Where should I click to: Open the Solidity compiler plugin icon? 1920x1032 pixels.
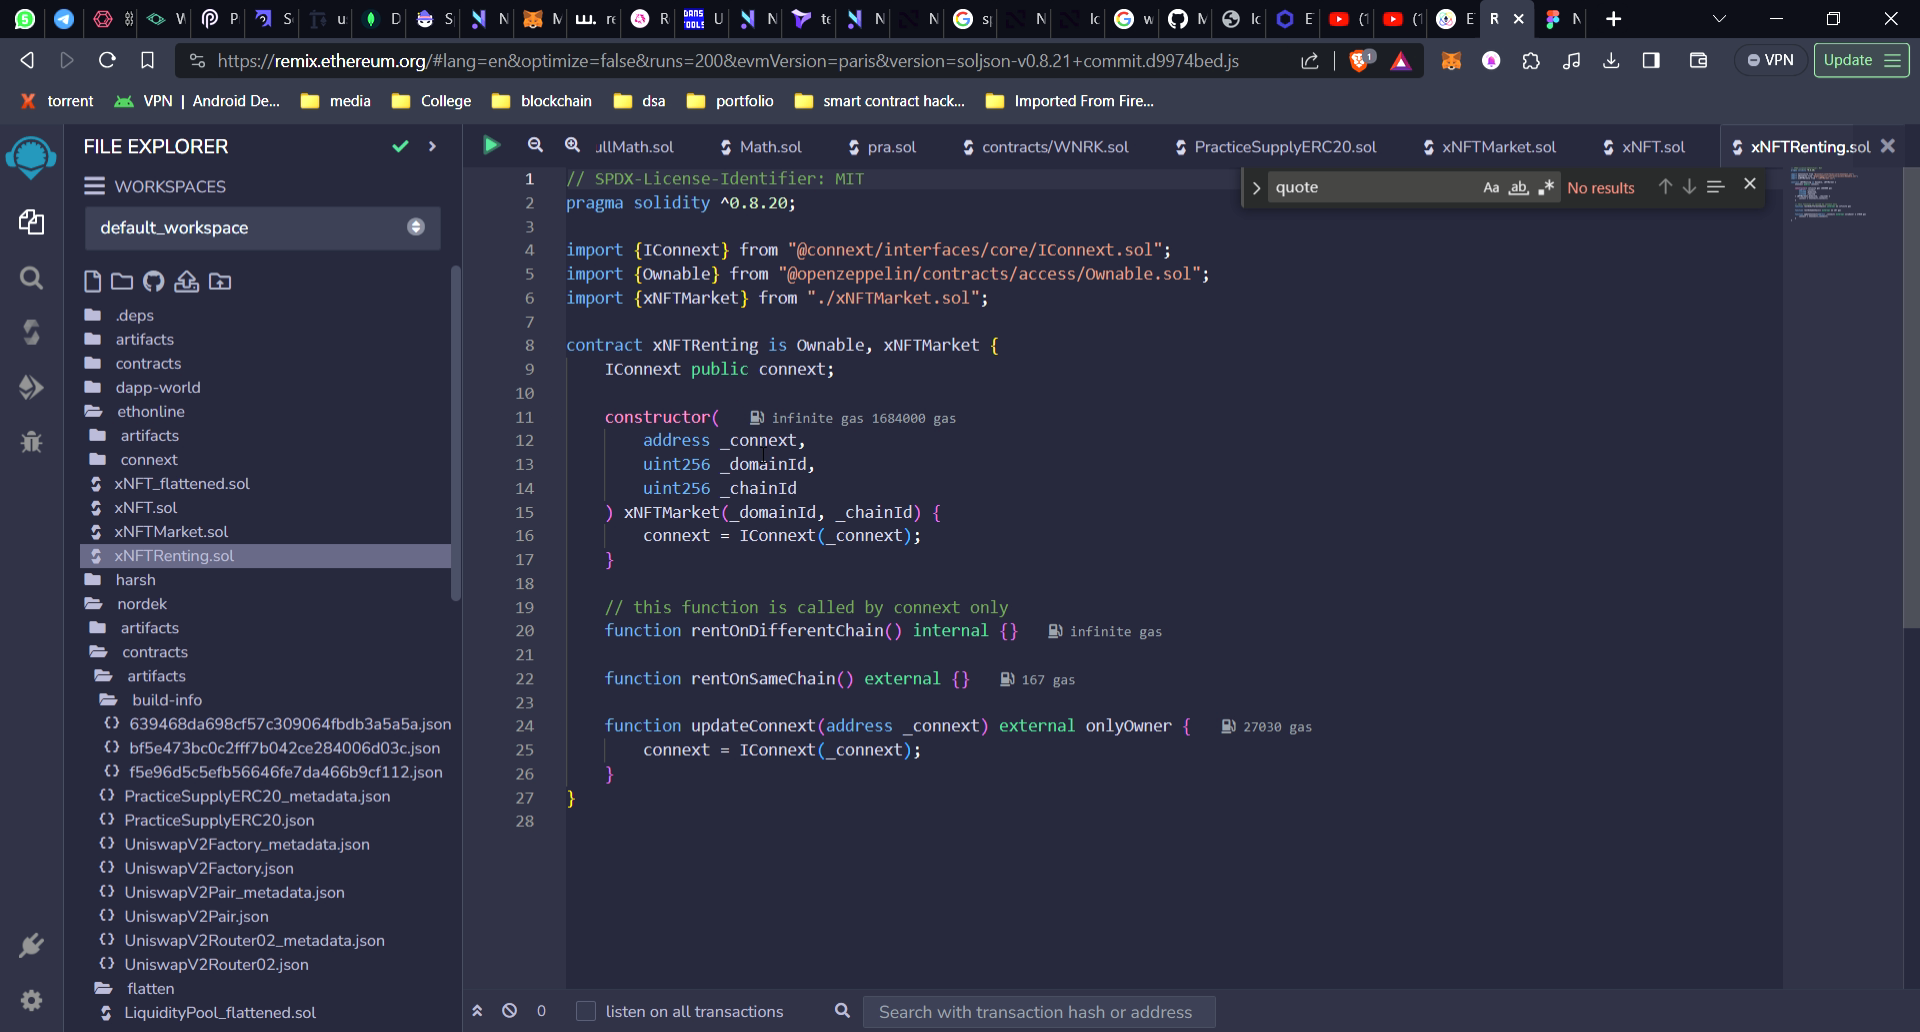(x=31, y=332)
